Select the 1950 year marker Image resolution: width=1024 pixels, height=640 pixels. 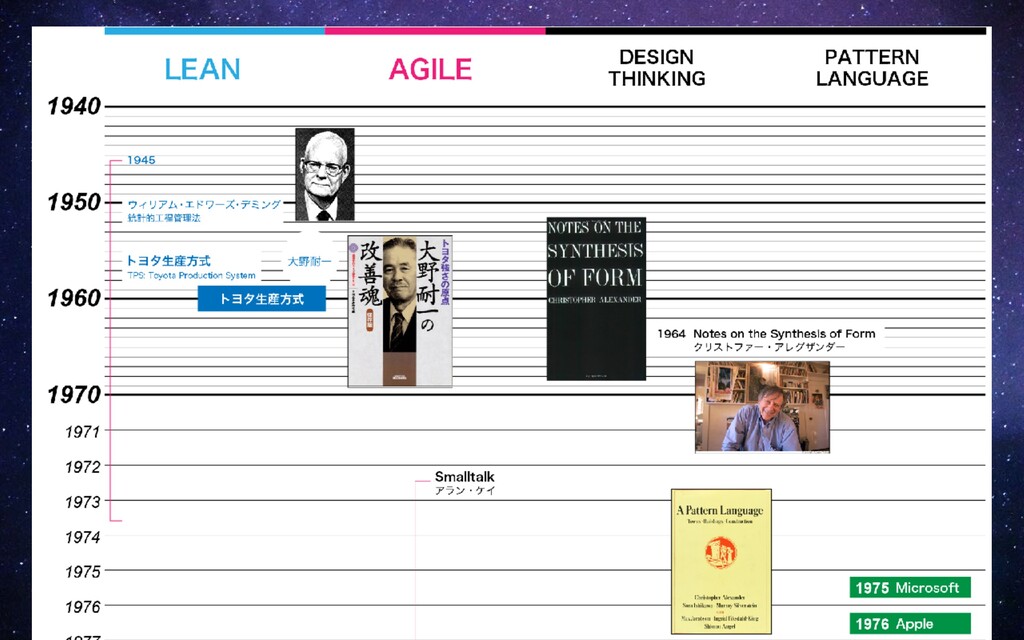coord(74,202)
